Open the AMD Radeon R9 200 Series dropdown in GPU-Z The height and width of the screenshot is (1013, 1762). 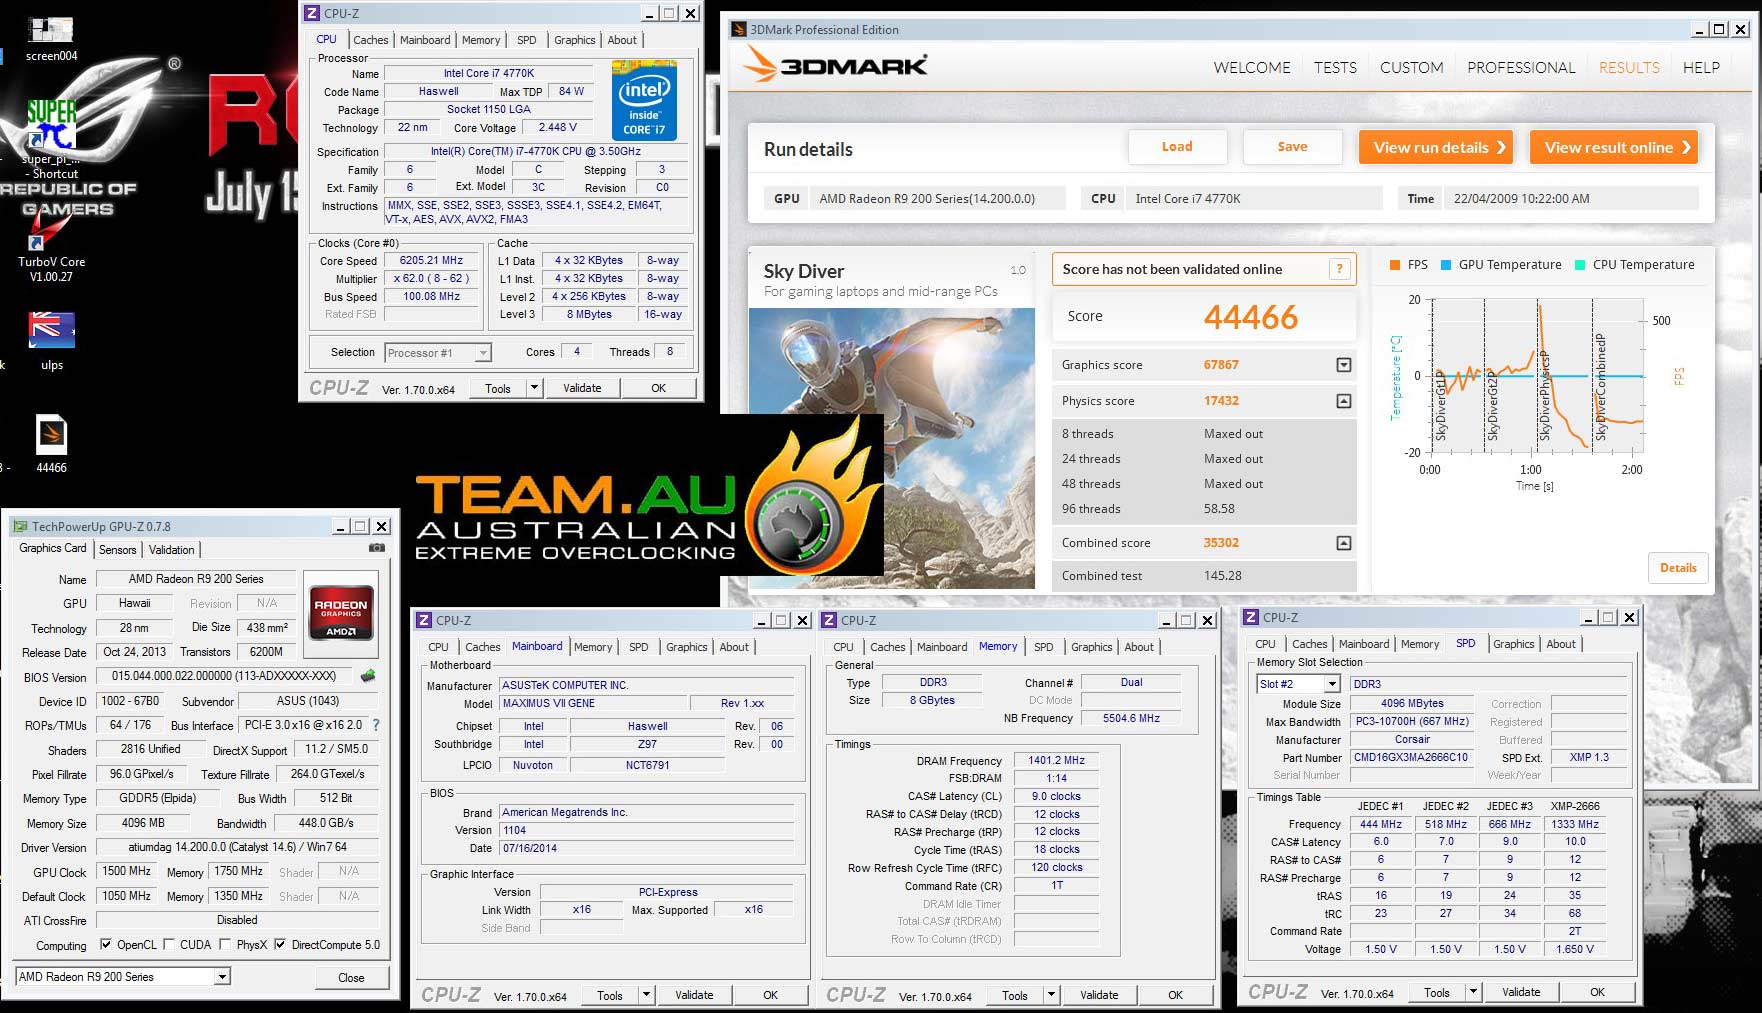click(x=222, y=976)
